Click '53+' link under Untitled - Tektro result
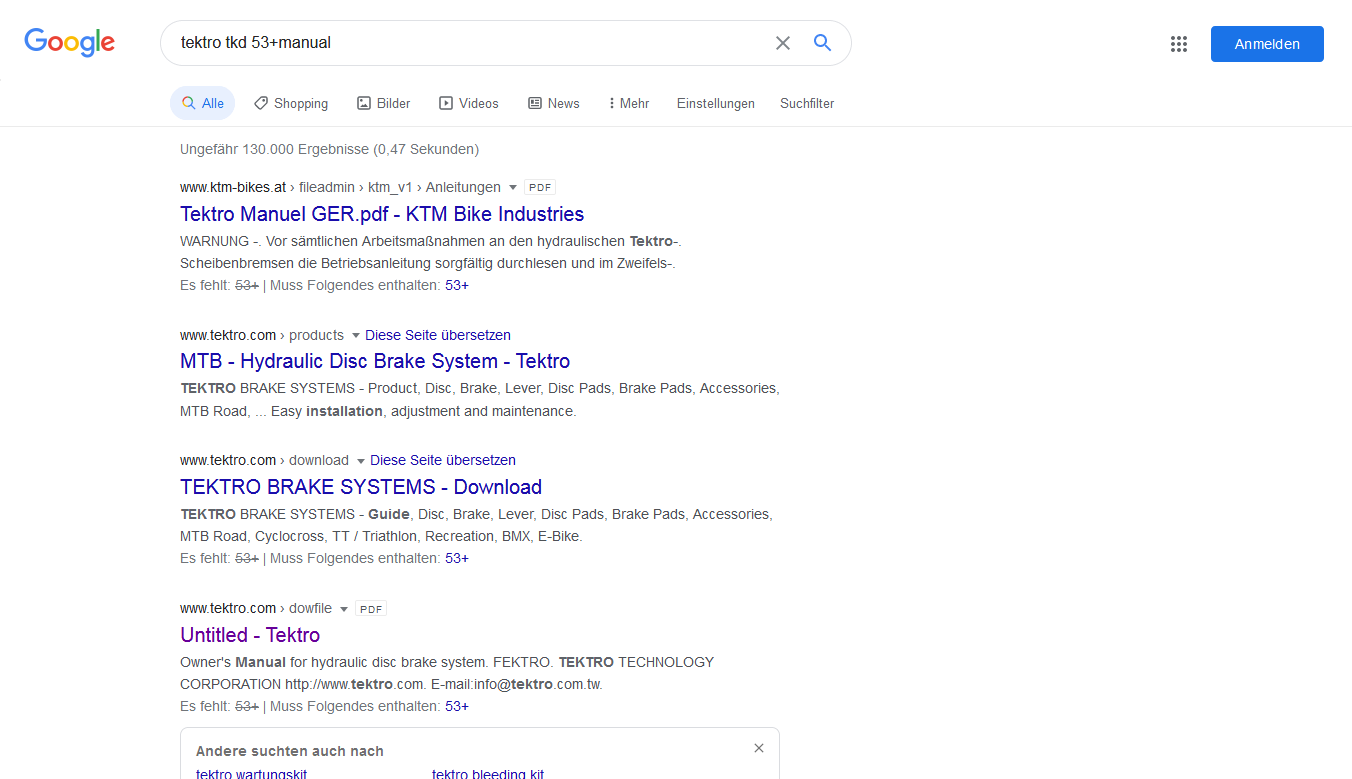Viewport: 1352px width, 779px height. (457, 706)
